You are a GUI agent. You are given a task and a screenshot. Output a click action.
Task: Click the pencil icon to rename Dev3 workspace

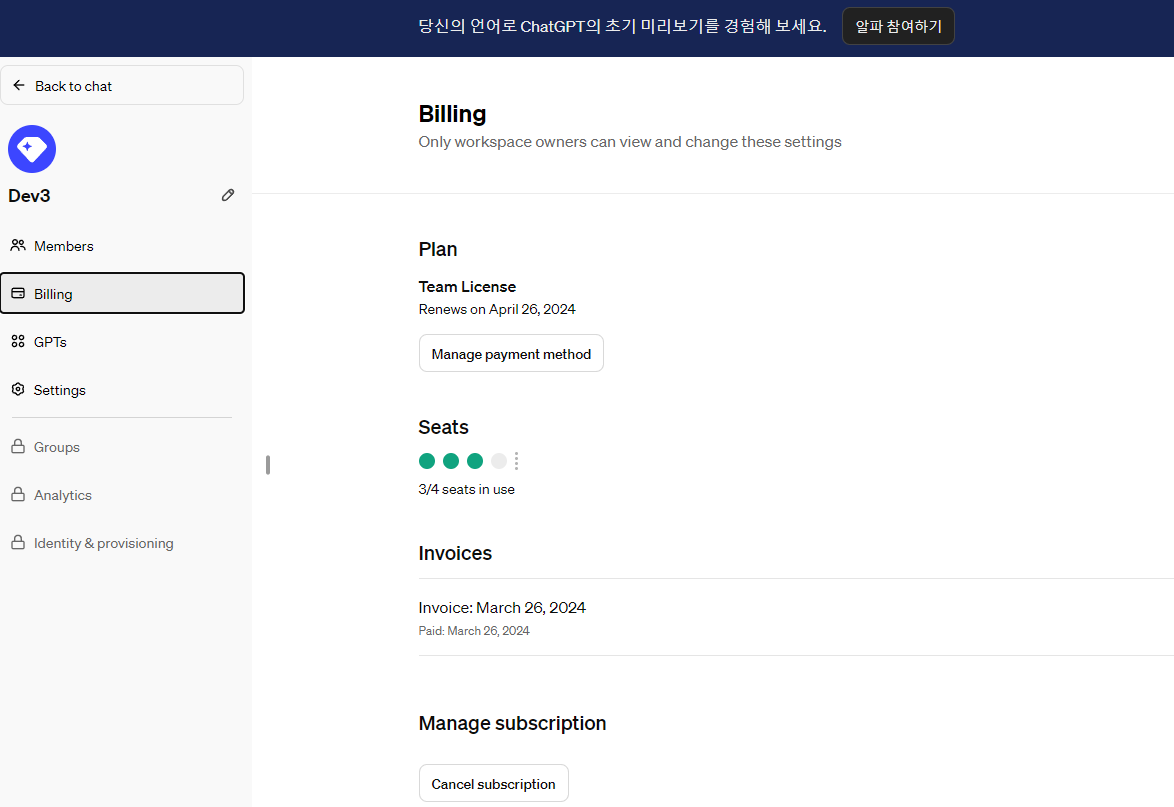pyautogui.click(x=228, y=195)
